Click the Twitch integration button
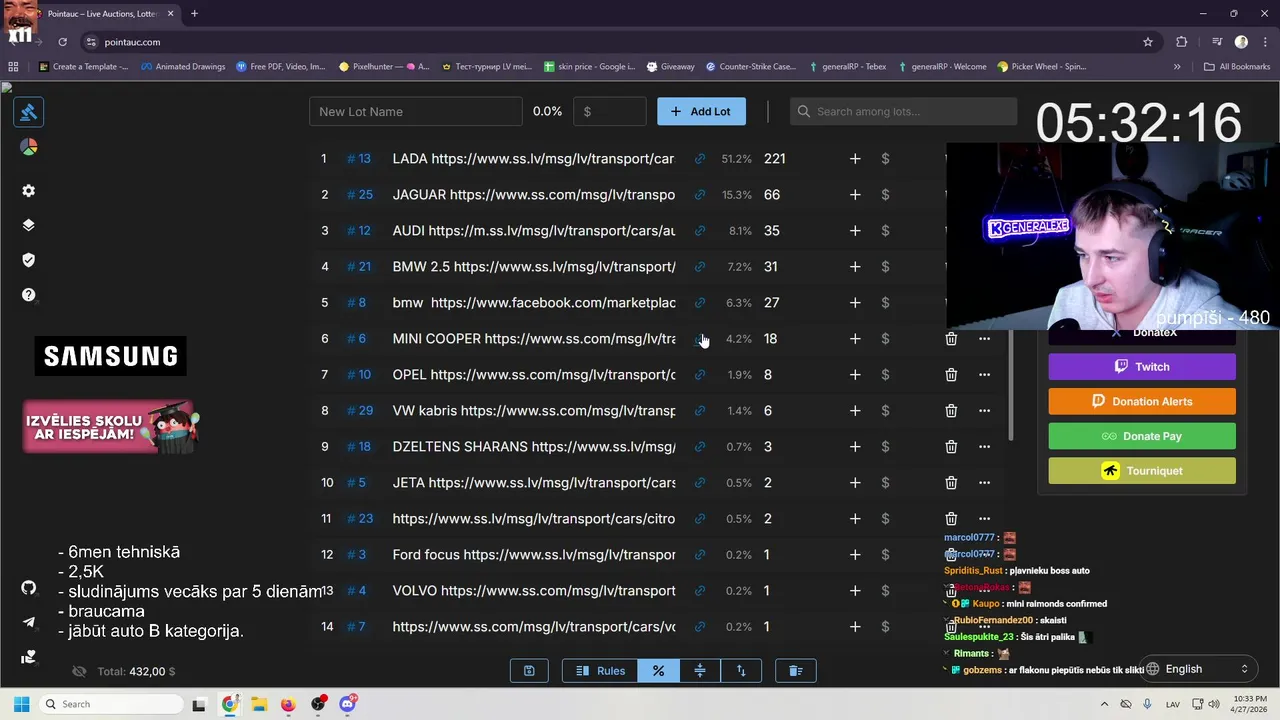The width and height of the screenshot is (1280, 720). tap(1142, 367)
